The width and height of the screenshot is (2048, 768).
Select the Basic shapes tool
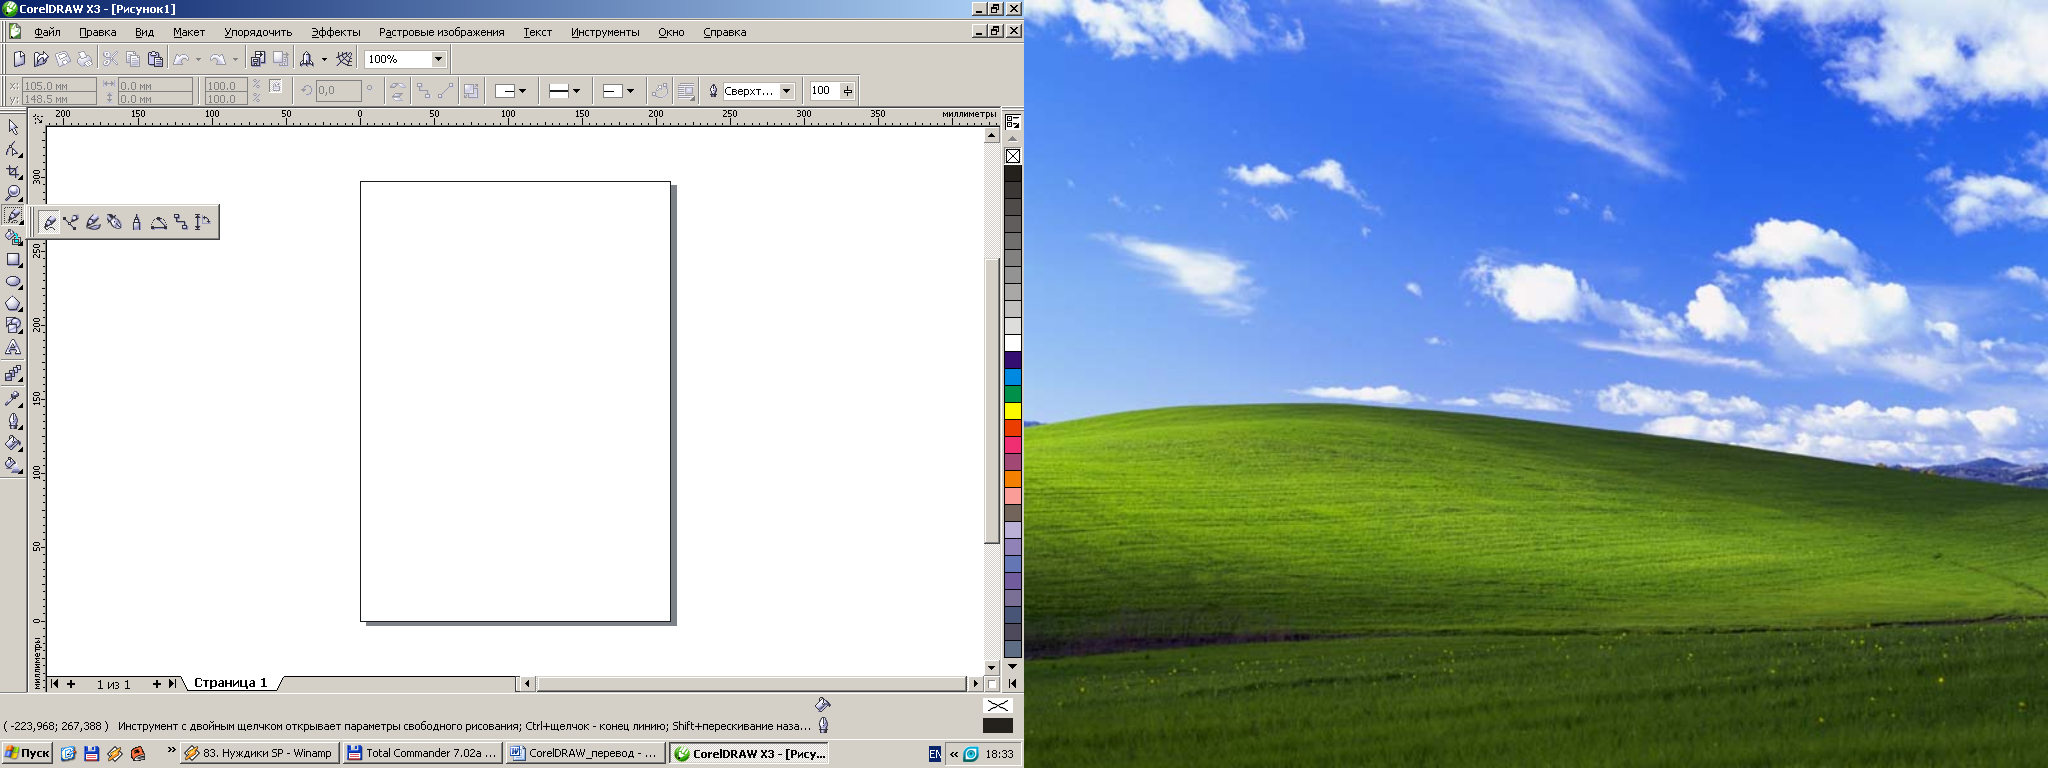tap(13, 325)
